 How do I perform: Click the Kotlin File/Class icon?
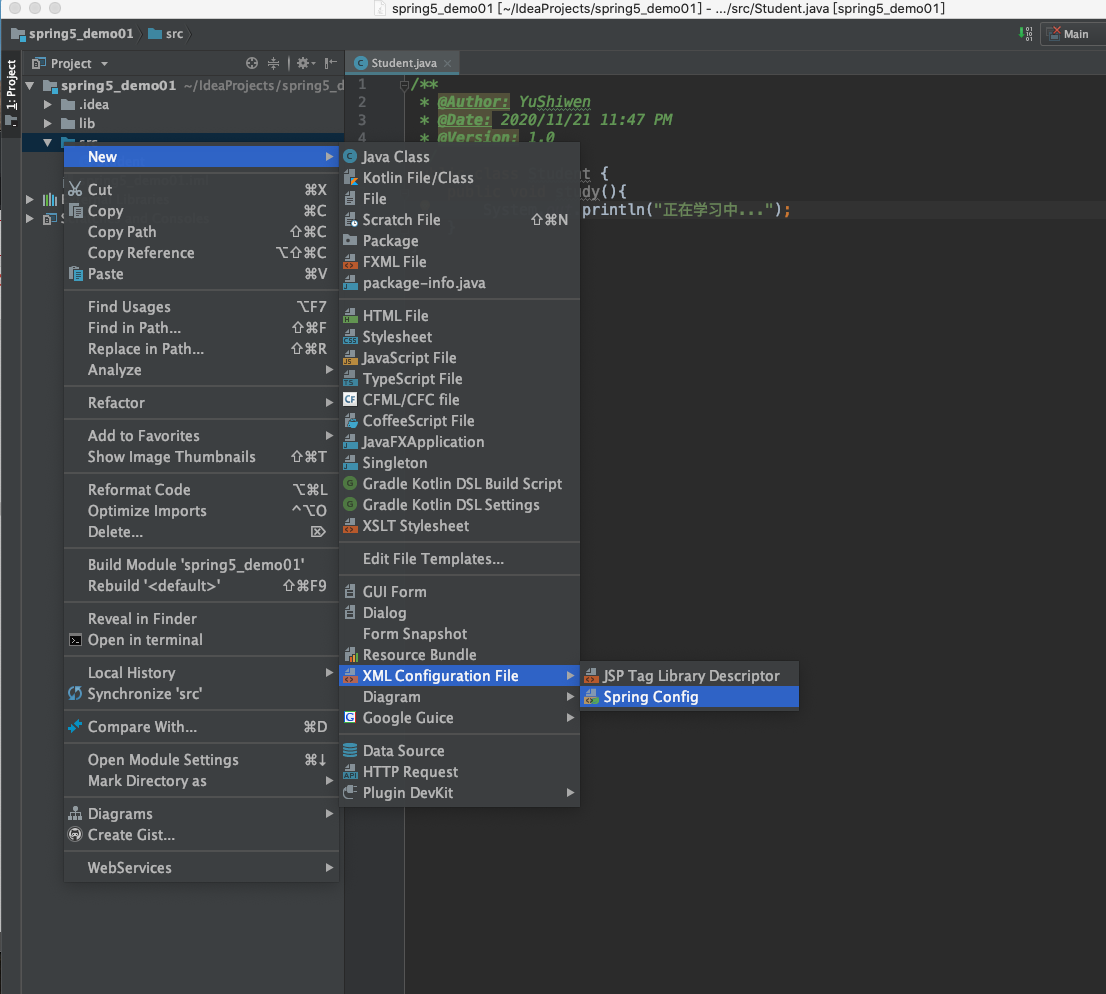pos(350,178)
